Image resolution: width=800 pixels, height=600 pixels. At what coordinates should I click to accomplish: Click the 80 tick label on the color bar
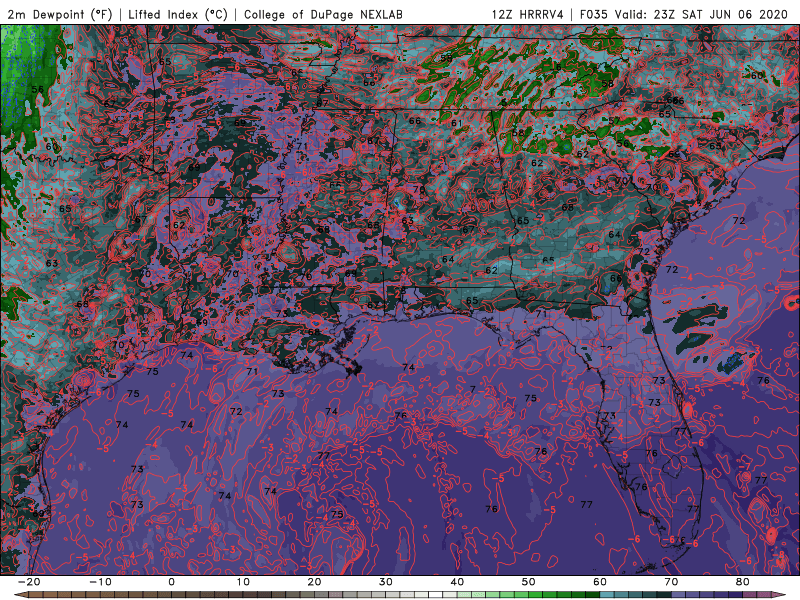coord(743,582)
